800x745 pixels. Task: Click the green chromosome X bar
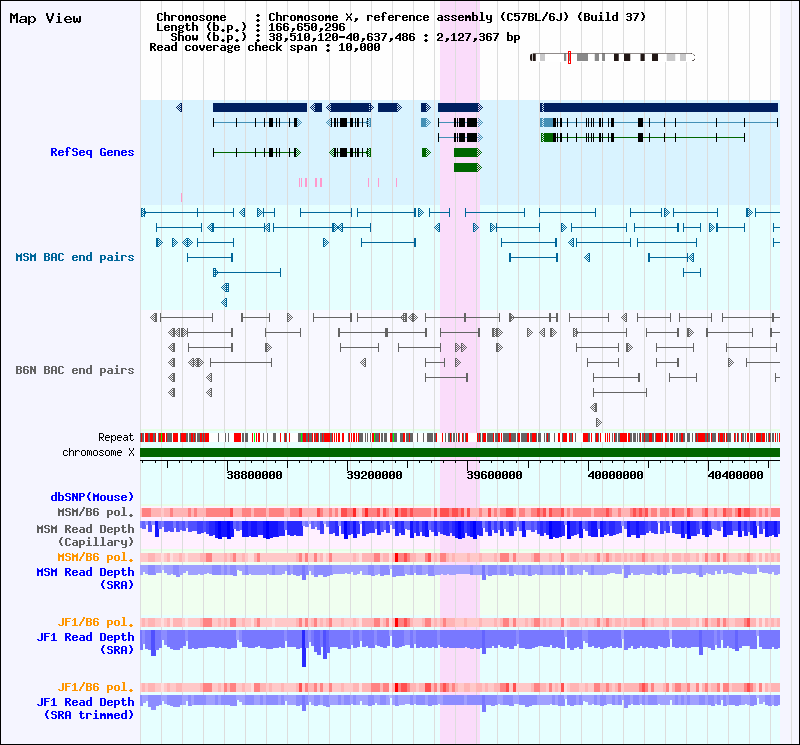pos(460,453)
